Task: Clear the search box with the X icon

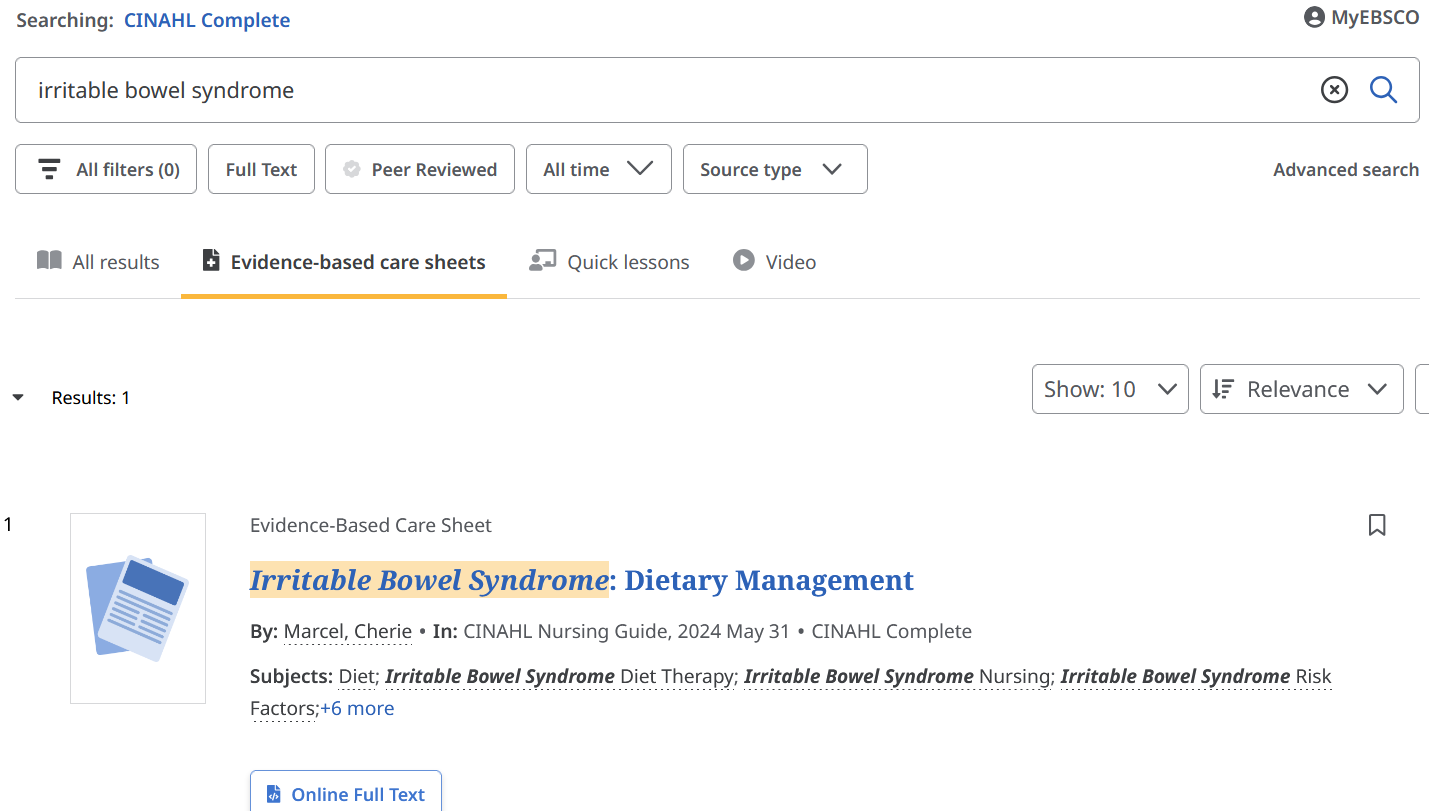Action: (x=1334, y=90)
